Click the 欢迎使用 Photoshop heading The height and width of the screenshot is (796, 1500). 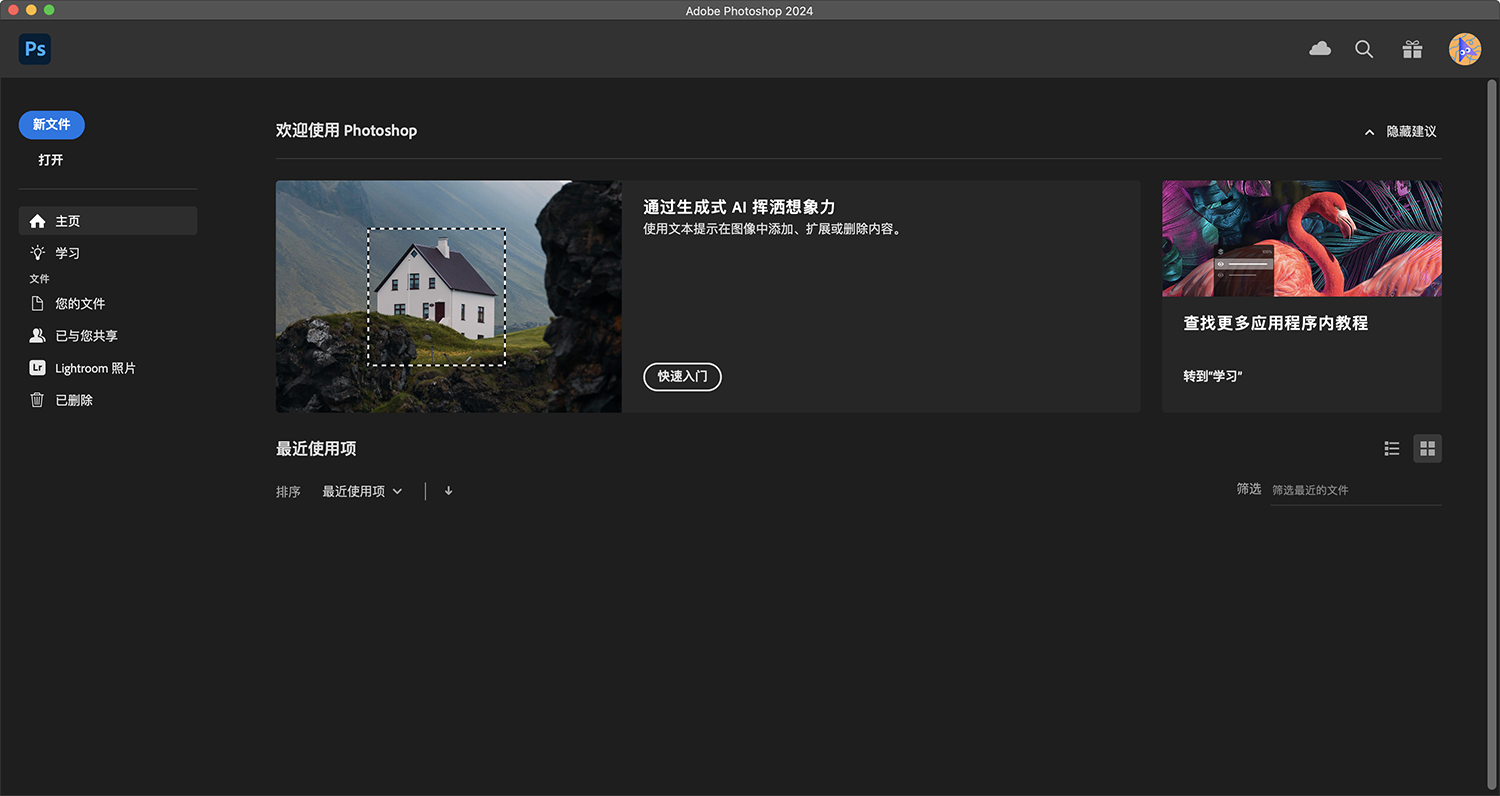click(x=346, y=130)
